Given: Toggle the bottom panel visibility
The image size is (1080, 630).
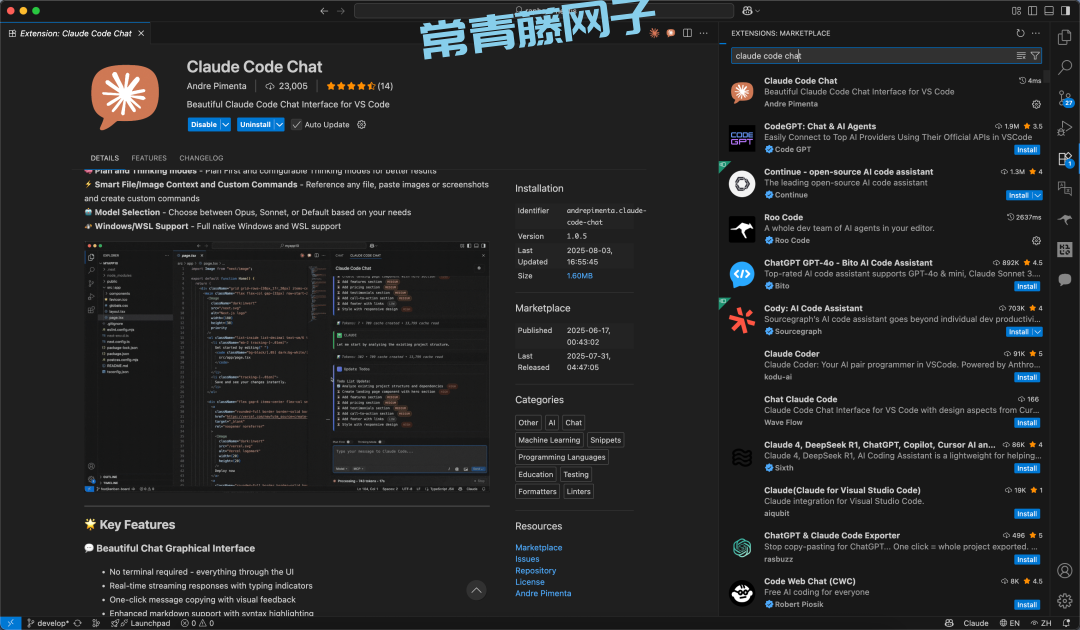Looking at the screenshot, I should [1049, 11].
